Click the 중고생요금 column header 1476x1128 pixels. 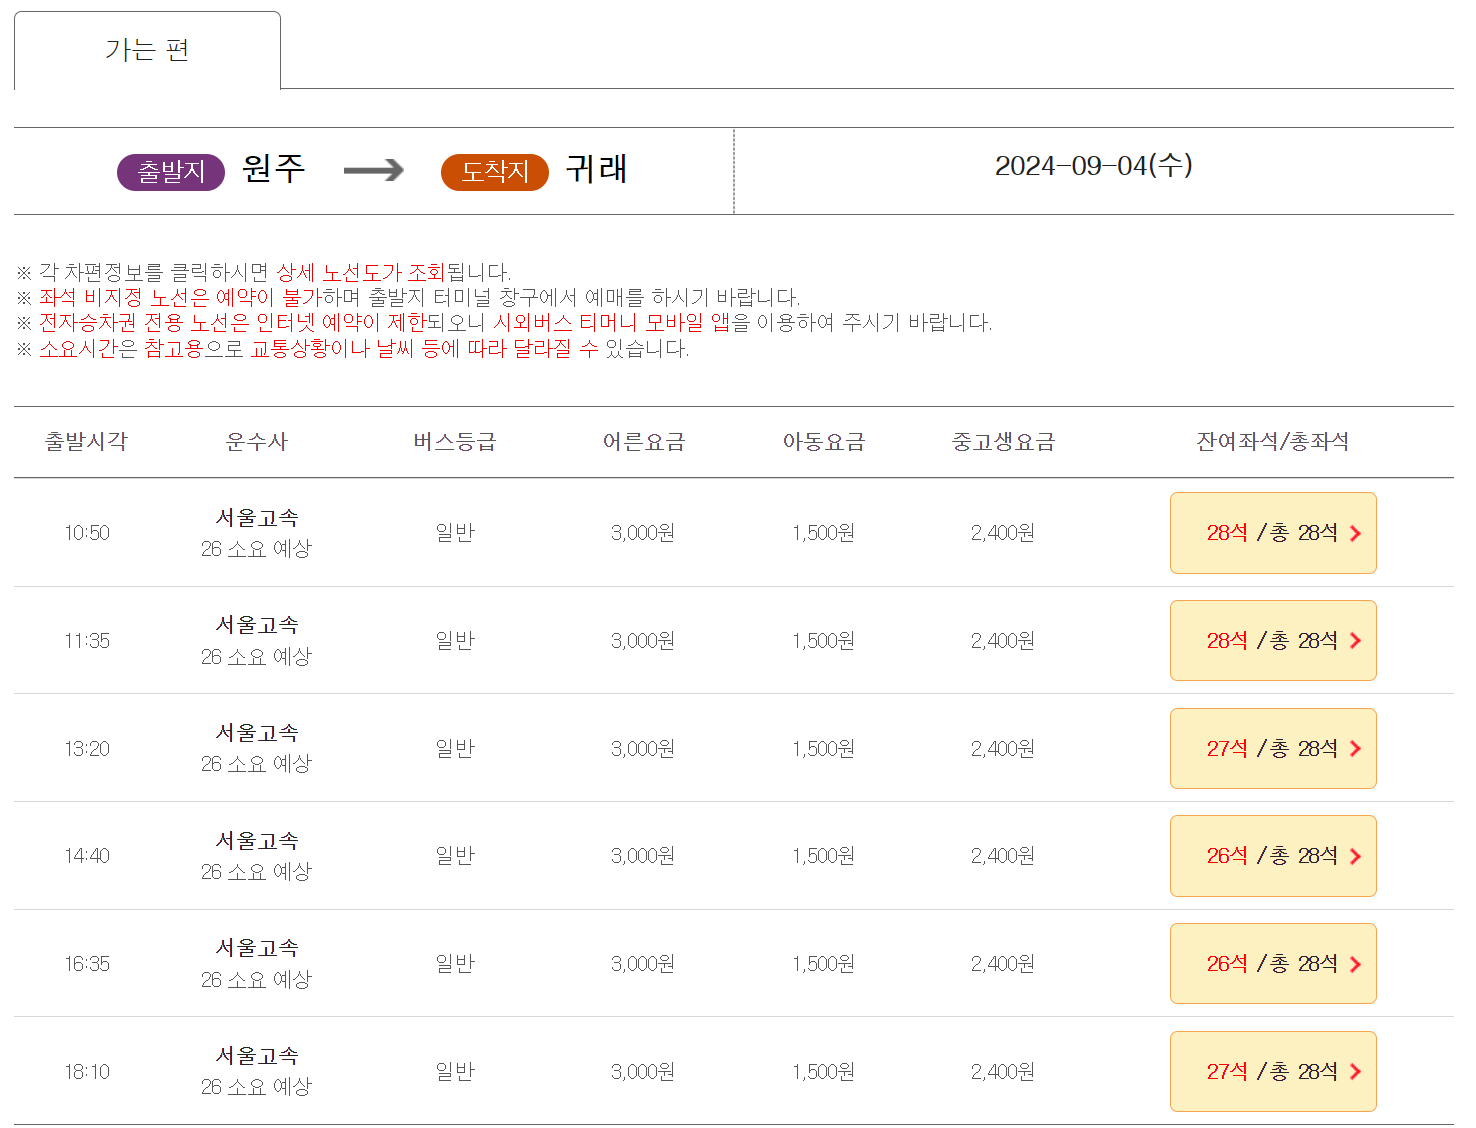click(x=1004, y=442)
